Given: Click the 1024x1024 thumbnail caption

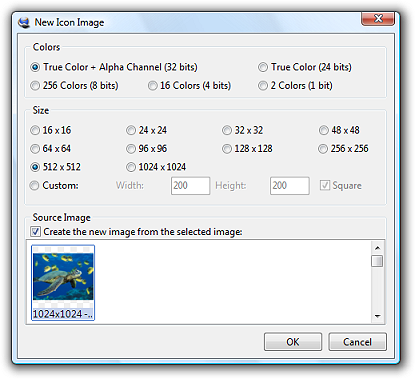Looking at the screenshot, I should coord(63,314).
